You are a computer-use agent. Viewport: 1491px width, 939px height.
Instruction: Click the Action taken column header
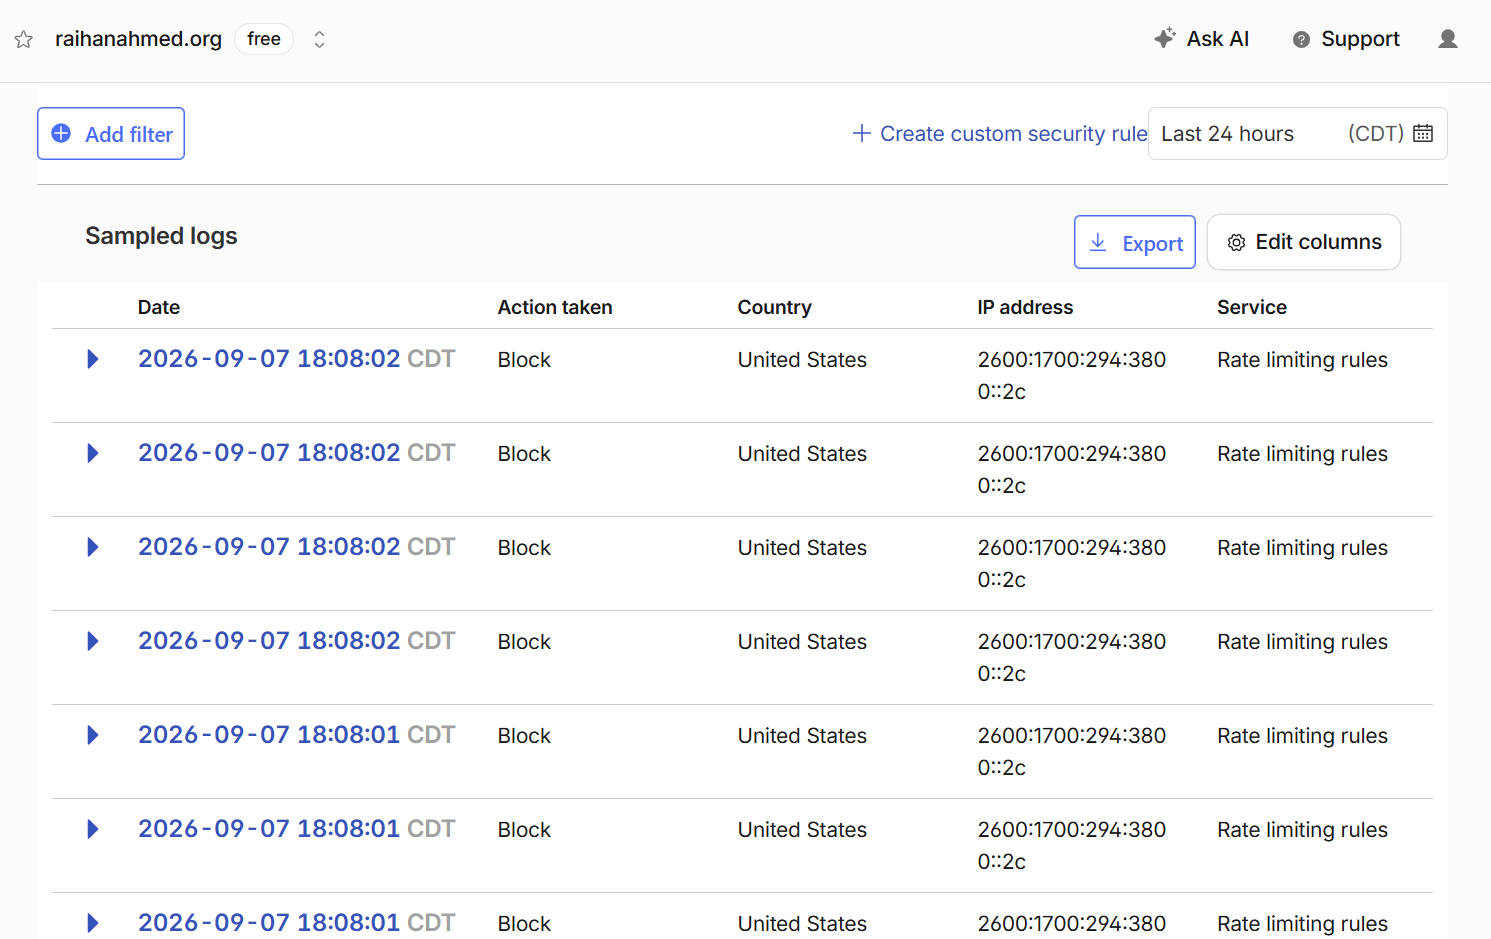tap(555, 307)
